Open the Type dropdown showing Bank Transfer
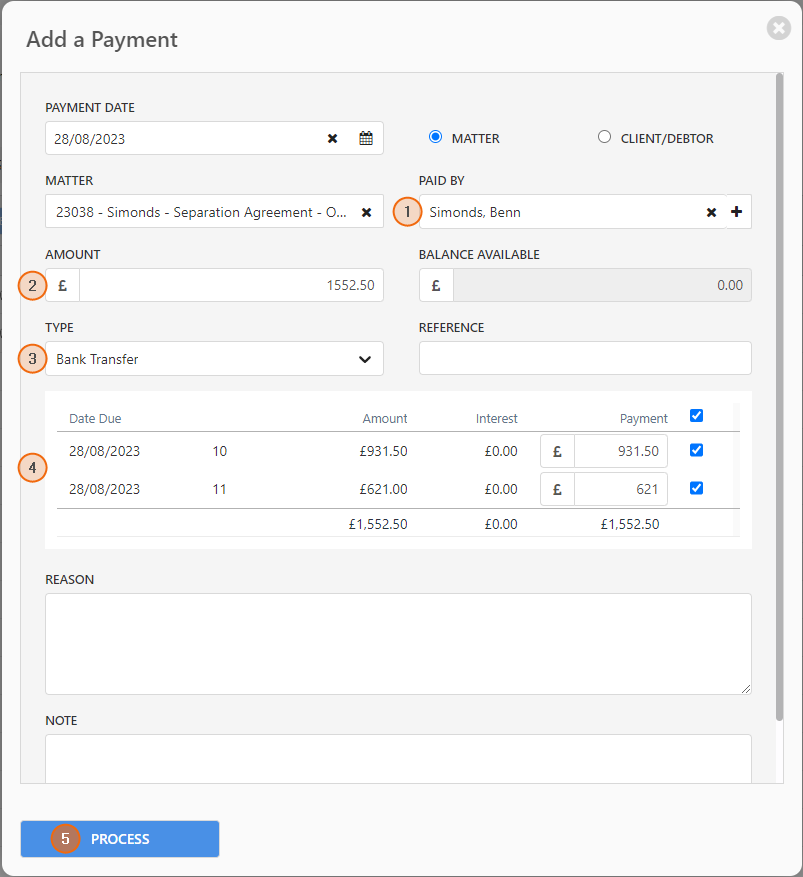Viewport: 803px width, 877px height. tap(214, 359)
